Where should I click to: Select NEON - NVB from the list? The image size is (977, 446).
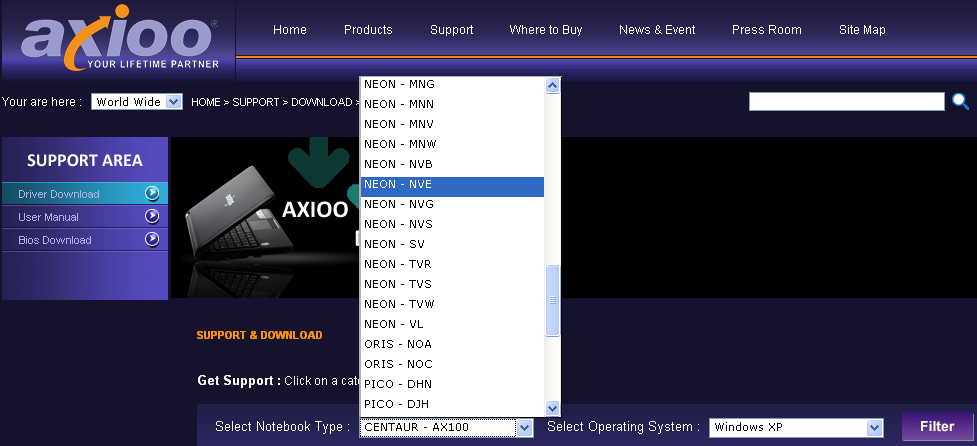pyautogui.click(x=452, y=164)
